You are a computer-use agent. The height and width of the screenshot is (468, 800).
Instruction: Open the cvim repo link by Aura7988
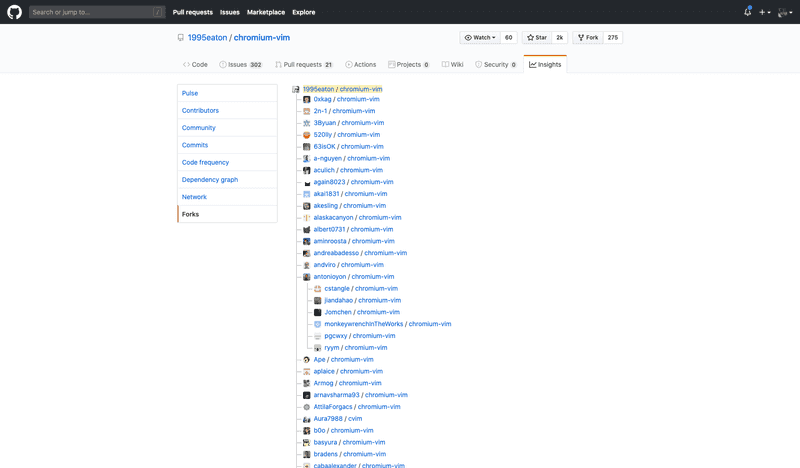point(355,418)
